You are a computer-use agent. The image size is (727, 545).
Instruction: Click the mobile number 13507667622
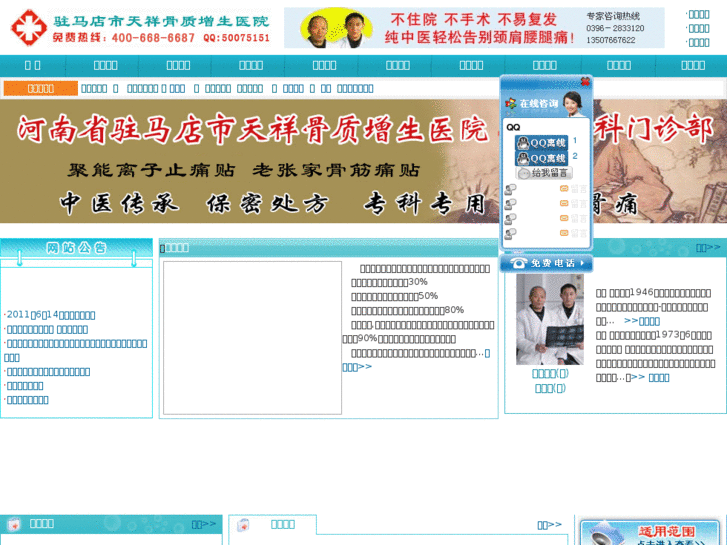coord(611,40)
